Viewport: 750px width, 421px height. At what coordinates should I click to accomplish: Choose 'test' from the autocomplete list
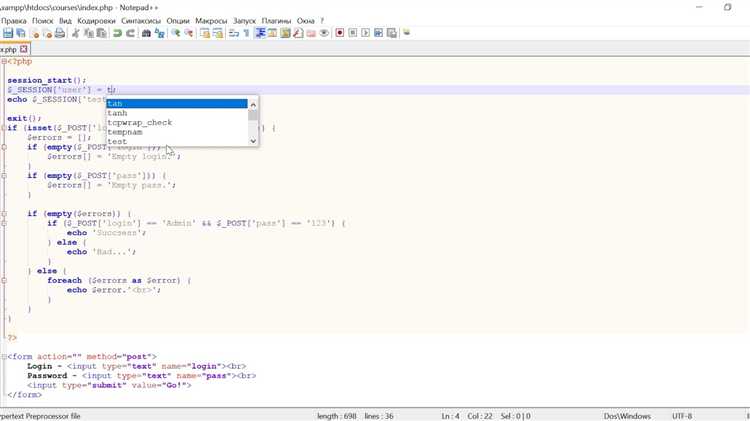coord(177,142)
